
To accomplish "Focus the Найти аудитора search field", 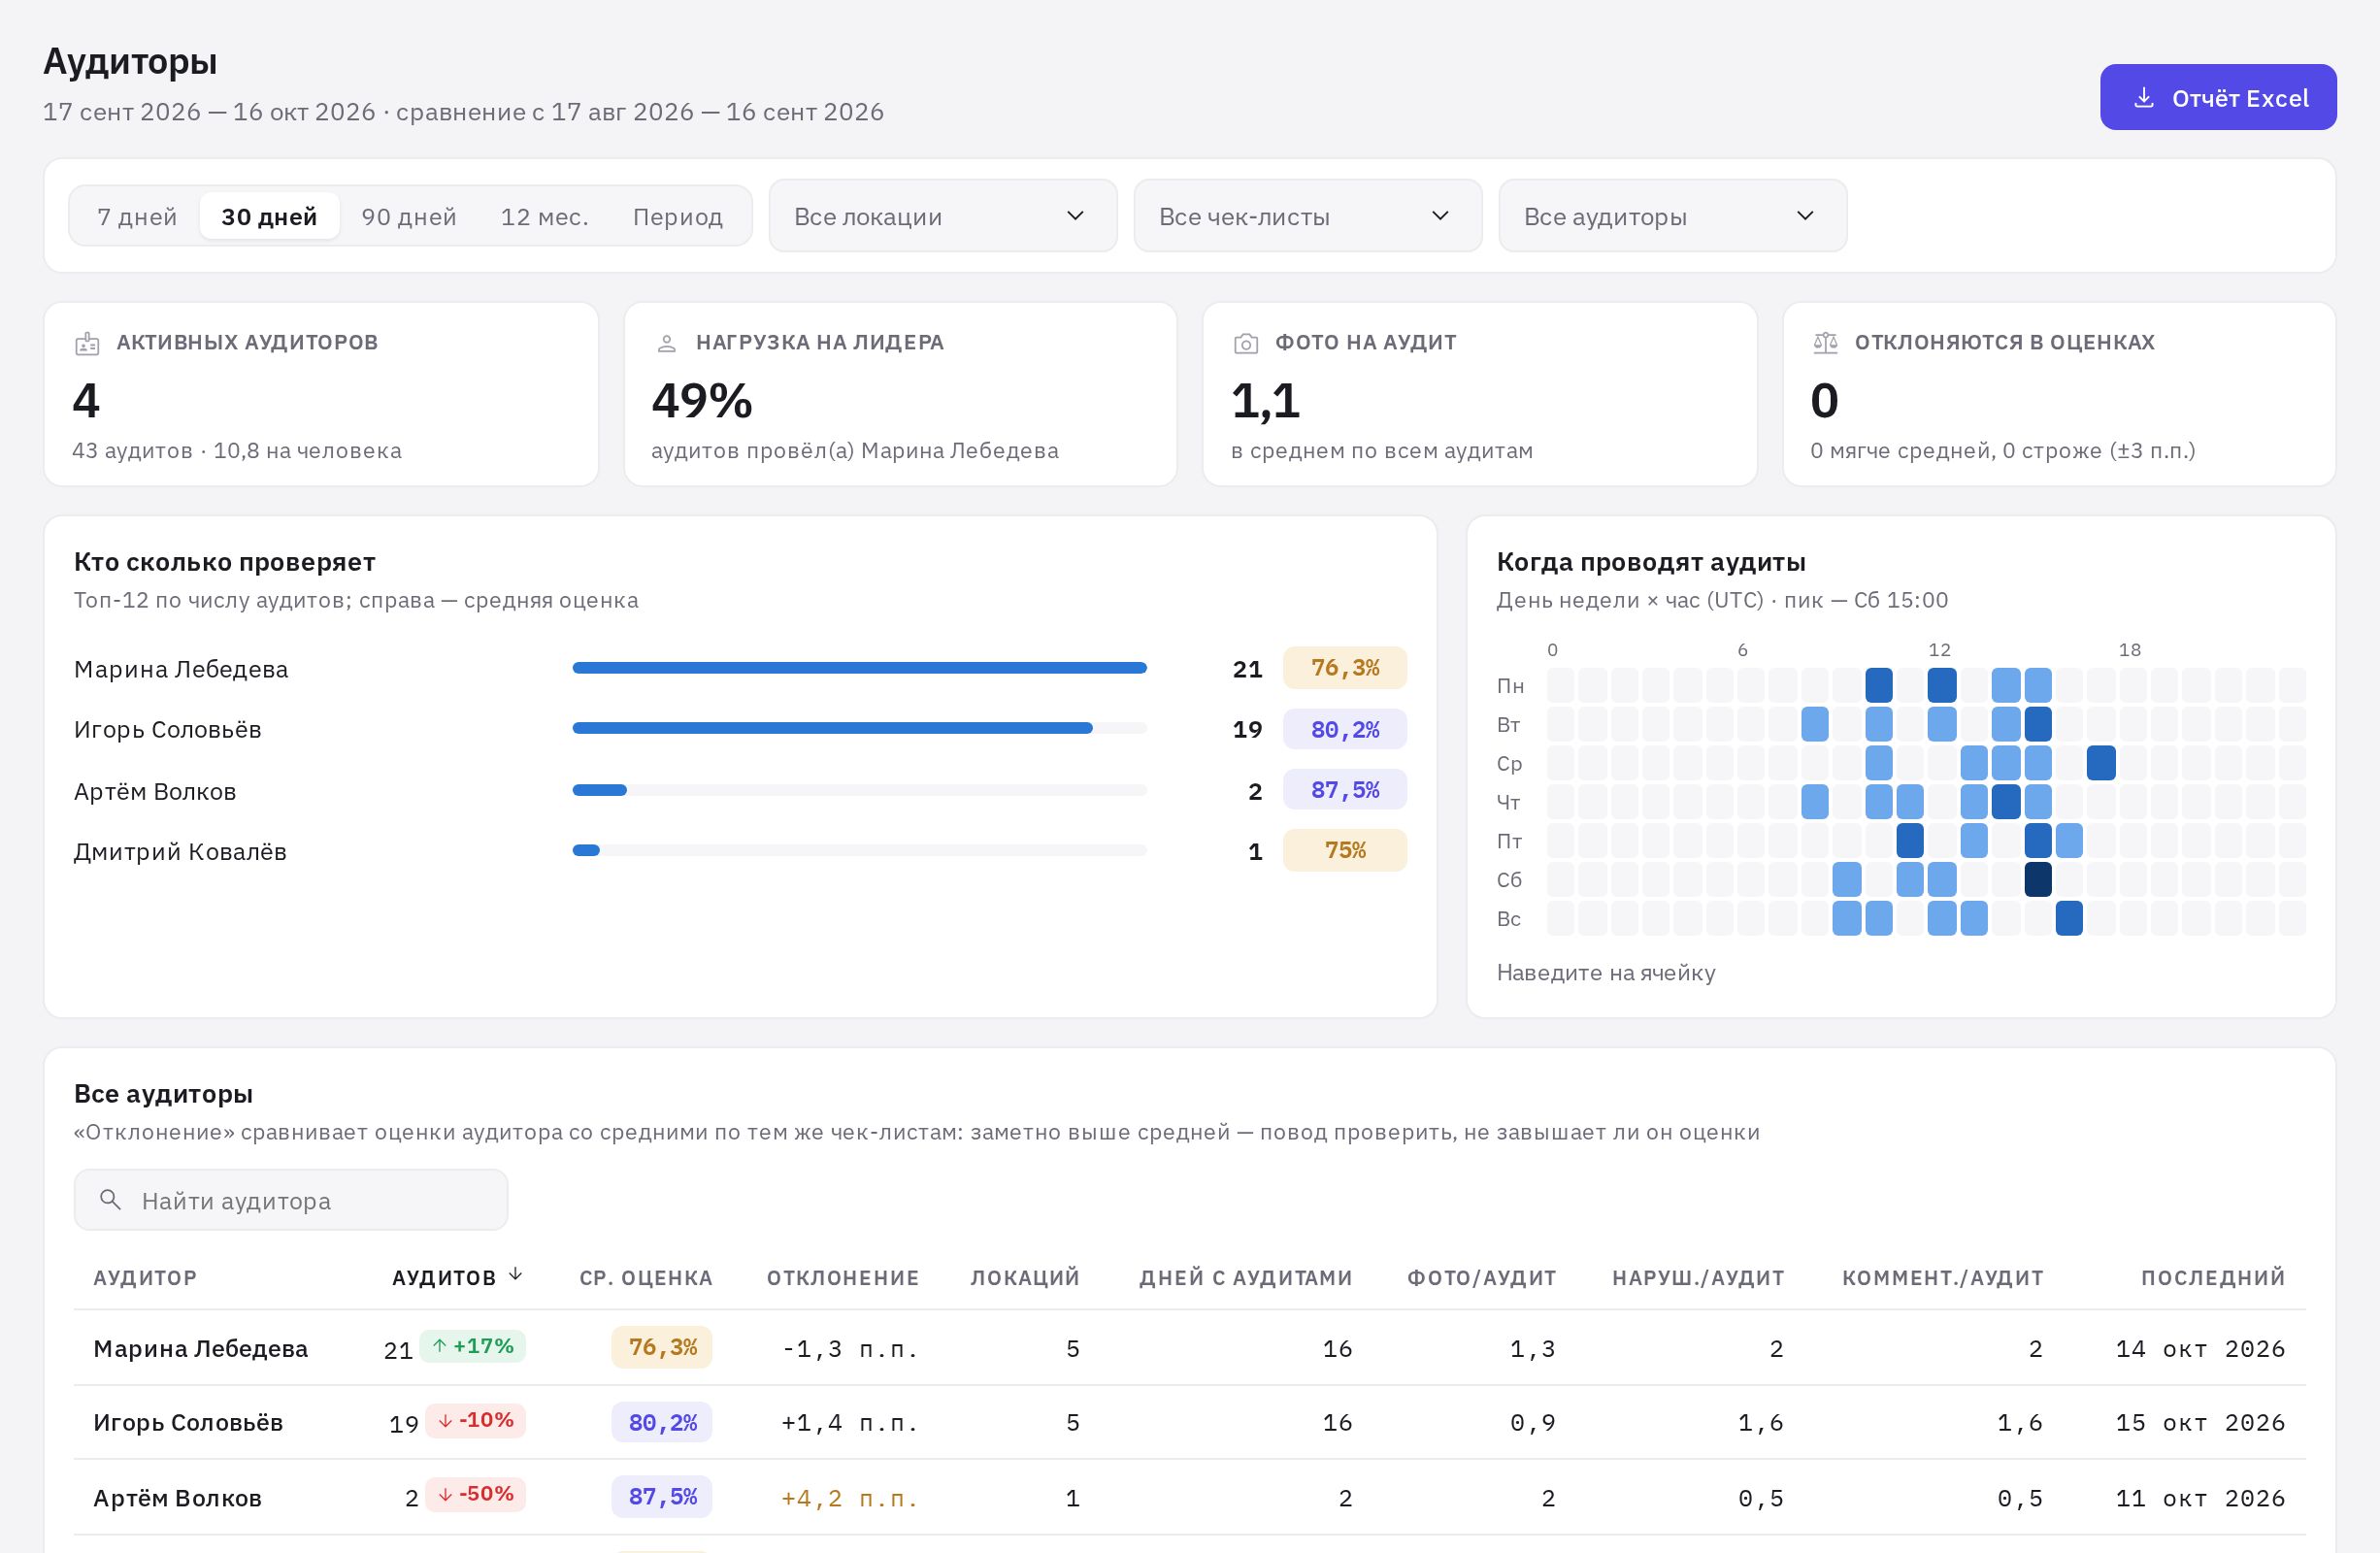I will tap(291, 1200).
